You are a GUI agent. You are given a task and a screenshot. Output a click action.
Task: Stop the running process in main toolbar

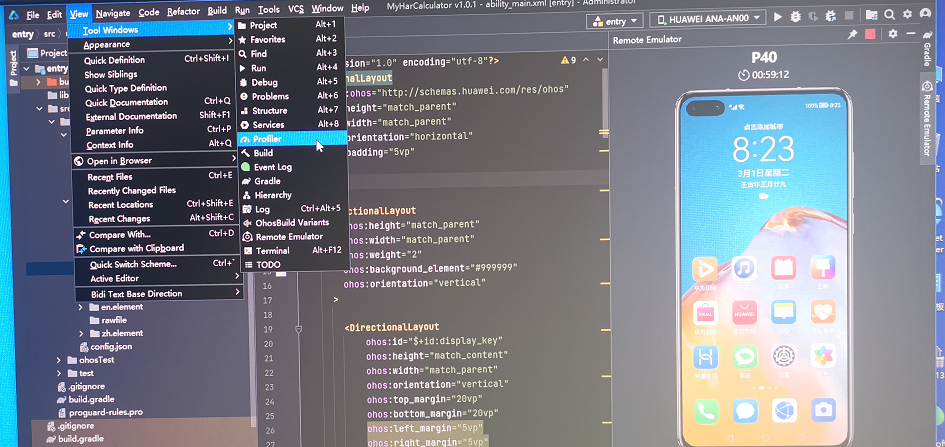849,16
